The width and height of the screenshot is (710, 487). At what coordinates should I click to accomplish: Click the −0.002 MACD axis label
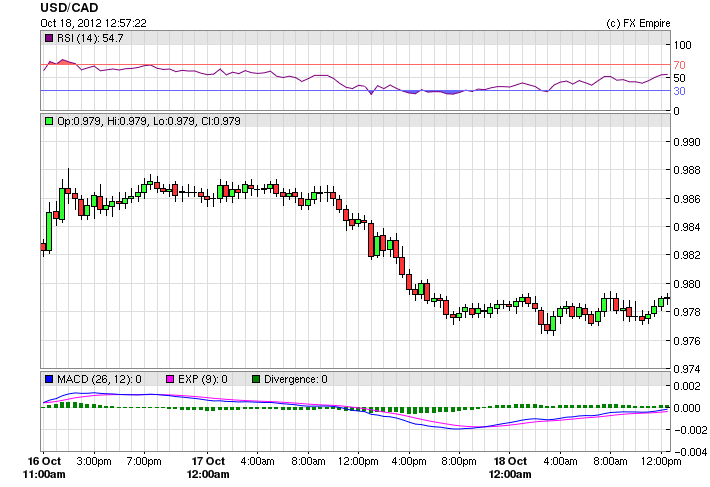point(690,430)
